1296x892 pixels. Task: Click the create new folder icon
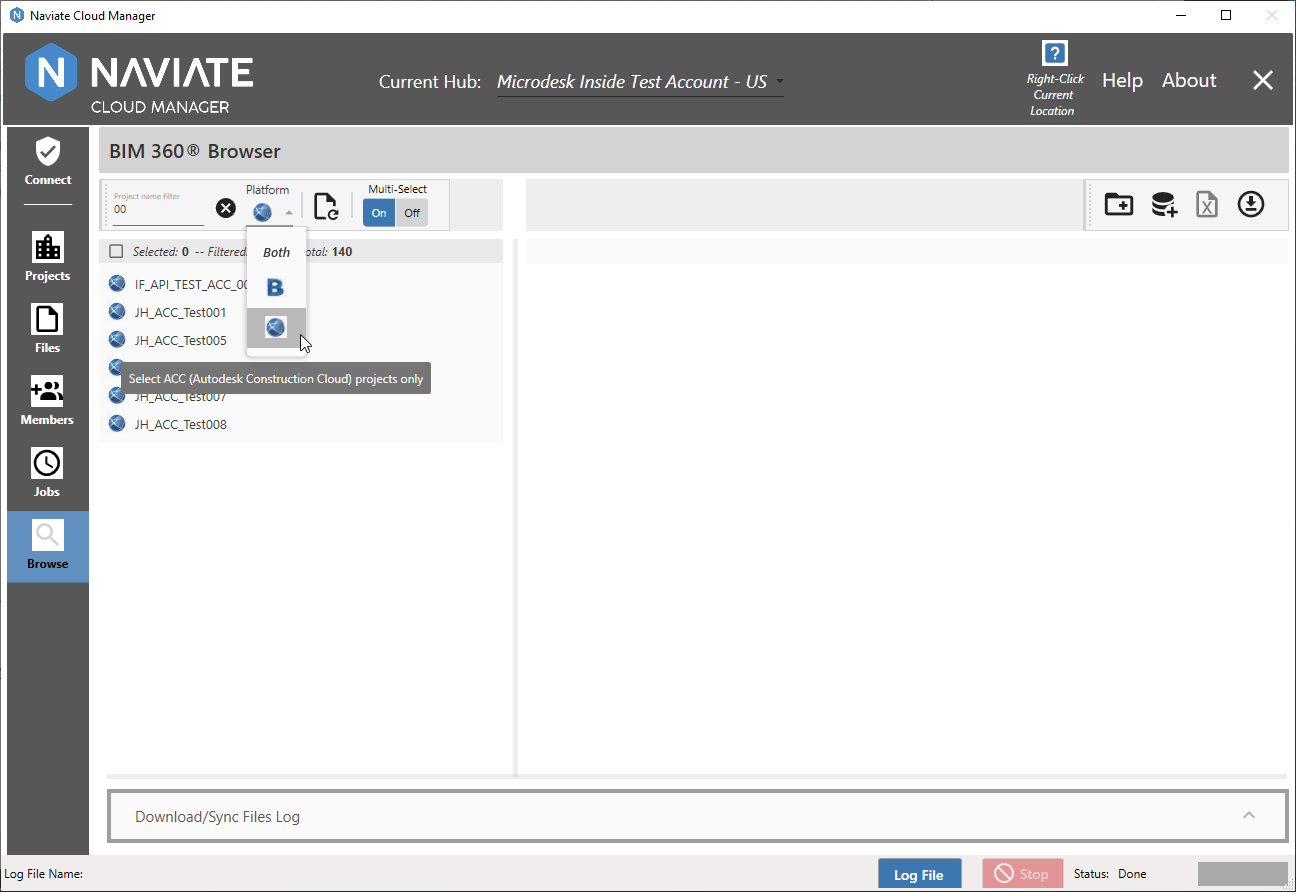1118,204
